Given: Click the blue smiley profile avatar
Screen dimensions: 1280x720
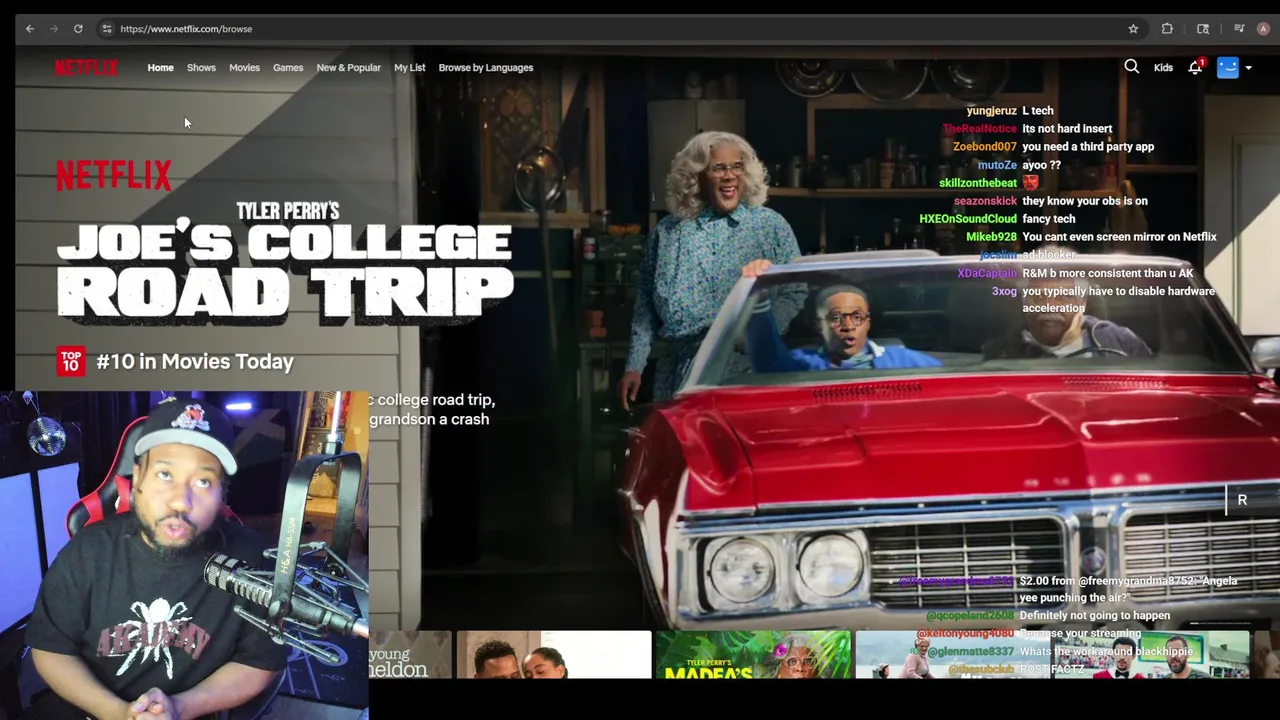Looking at the screenshot, I should click(x=1228, y=67).
